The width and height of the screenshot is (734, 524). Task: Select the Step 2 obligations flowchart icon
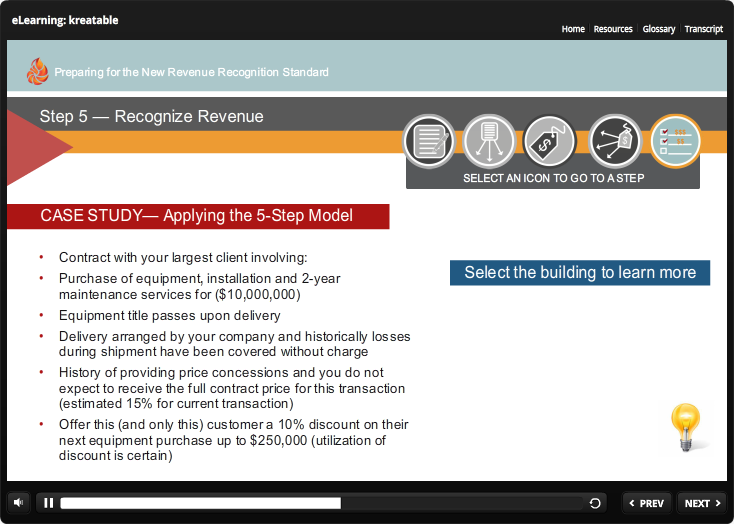(490, 141)
